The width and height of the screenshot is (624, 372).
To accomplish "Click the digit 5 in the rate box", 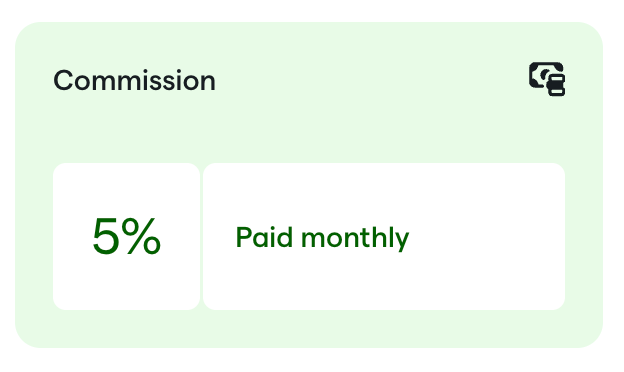I will 106,236.
